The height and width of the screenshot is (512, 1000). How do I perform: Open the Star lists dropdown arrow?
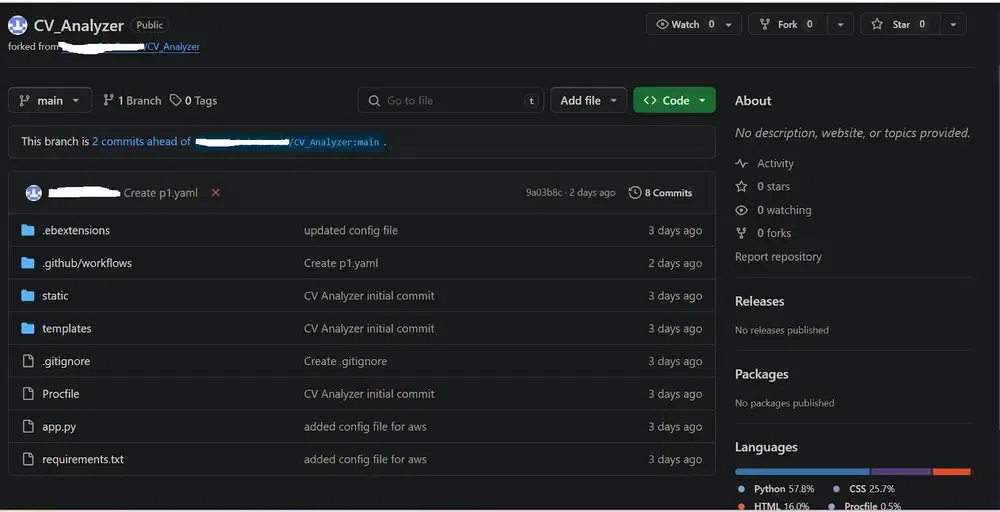tap(953, 24)
